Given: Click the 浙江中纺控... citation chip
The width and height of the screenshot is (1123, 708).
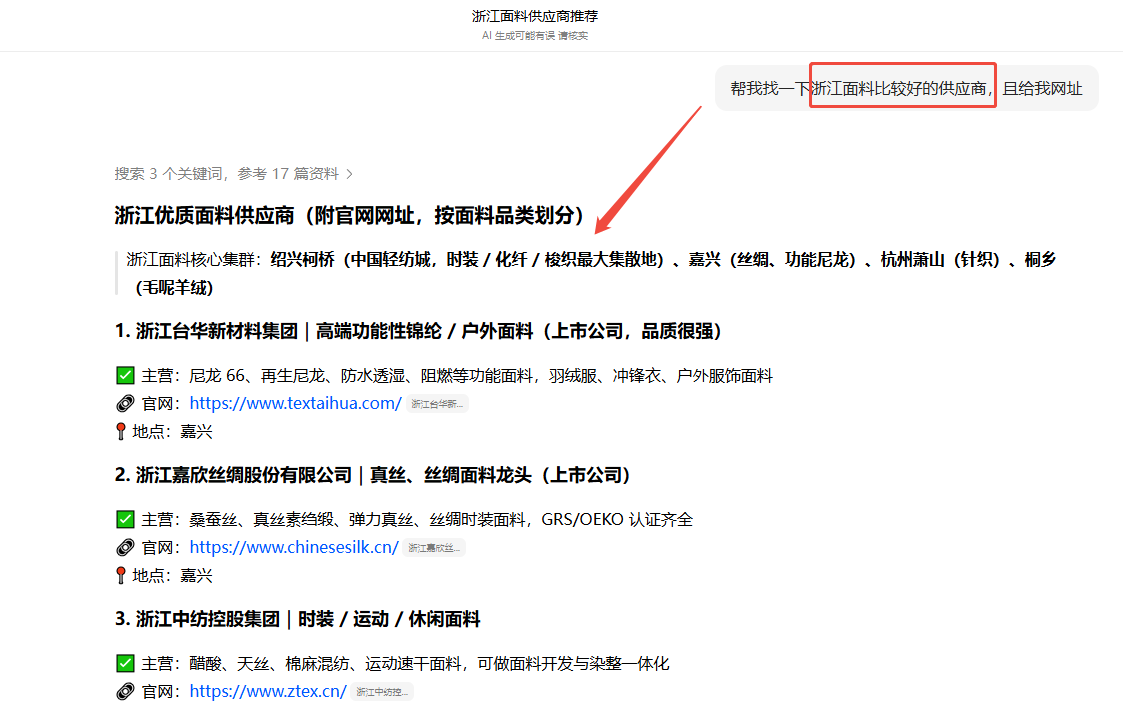Looking at the screenshot, I should click(382, 692).
